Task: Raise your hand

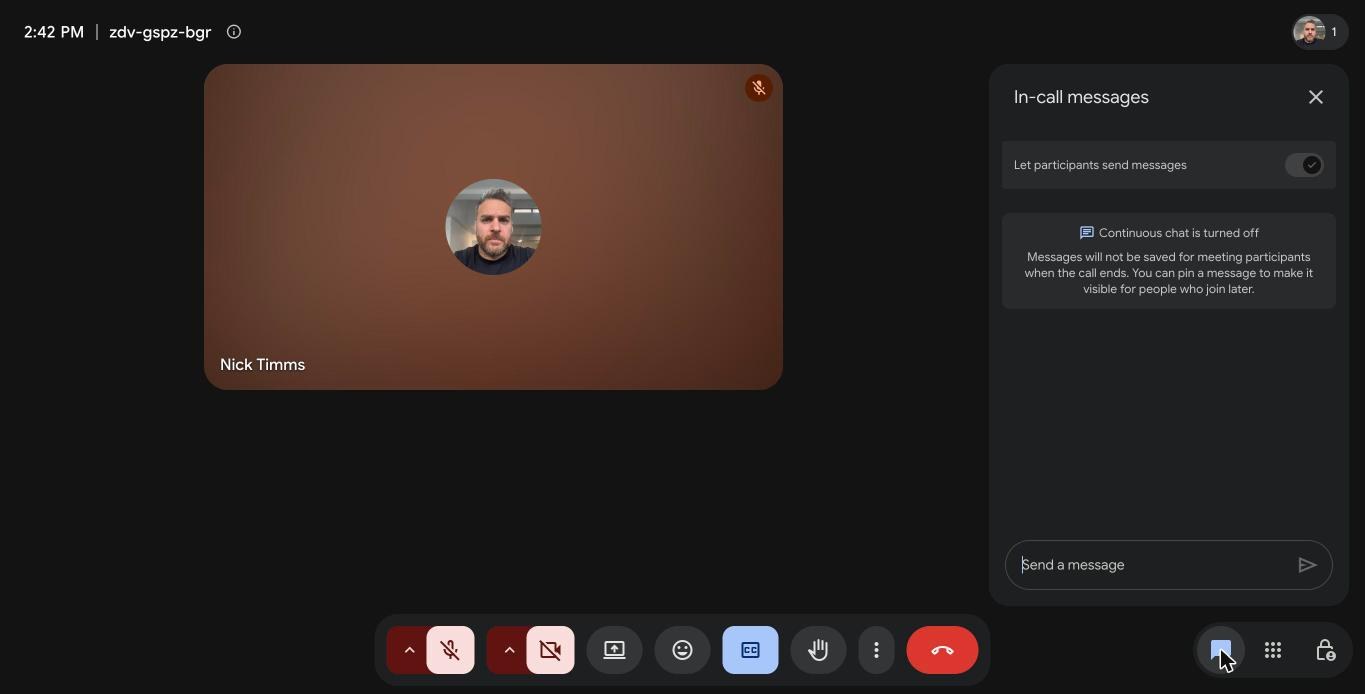Action: point(818,650)
